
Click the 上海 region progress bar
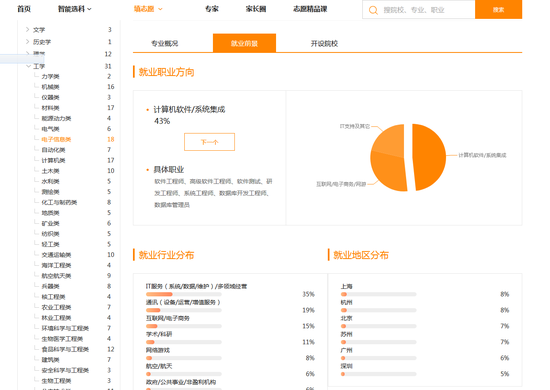coord(378,294)
